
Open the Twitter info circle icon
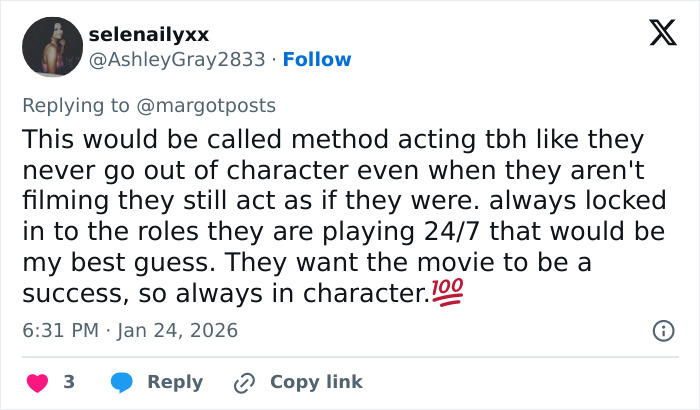point(662,330)
